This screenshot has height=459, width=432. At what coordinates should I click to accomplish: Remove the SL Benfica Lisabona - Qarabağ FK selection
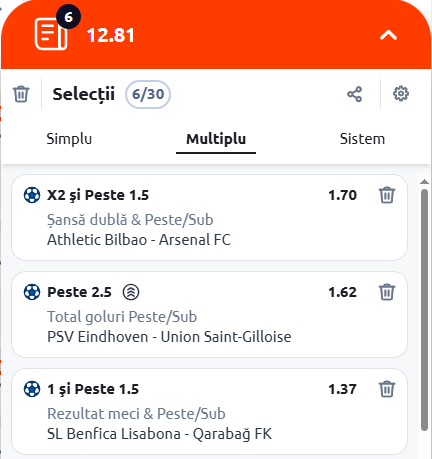[x=387, y=389]
